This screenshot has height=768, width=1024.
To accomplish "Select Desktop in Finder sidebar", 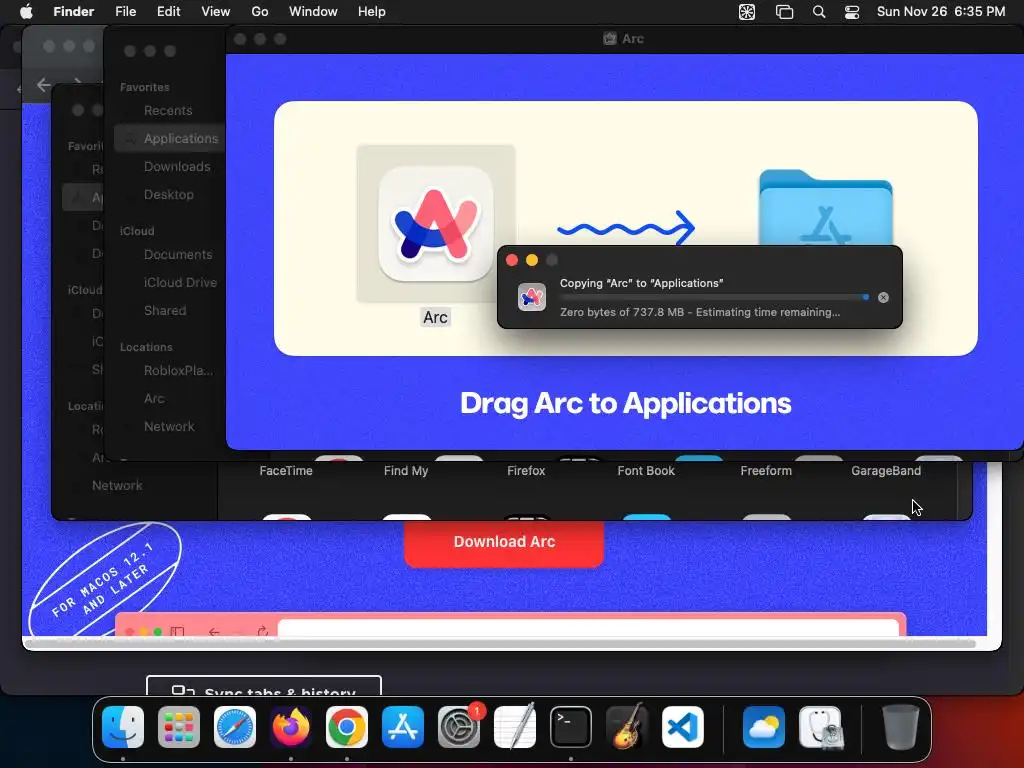I will tap(170, 195).
